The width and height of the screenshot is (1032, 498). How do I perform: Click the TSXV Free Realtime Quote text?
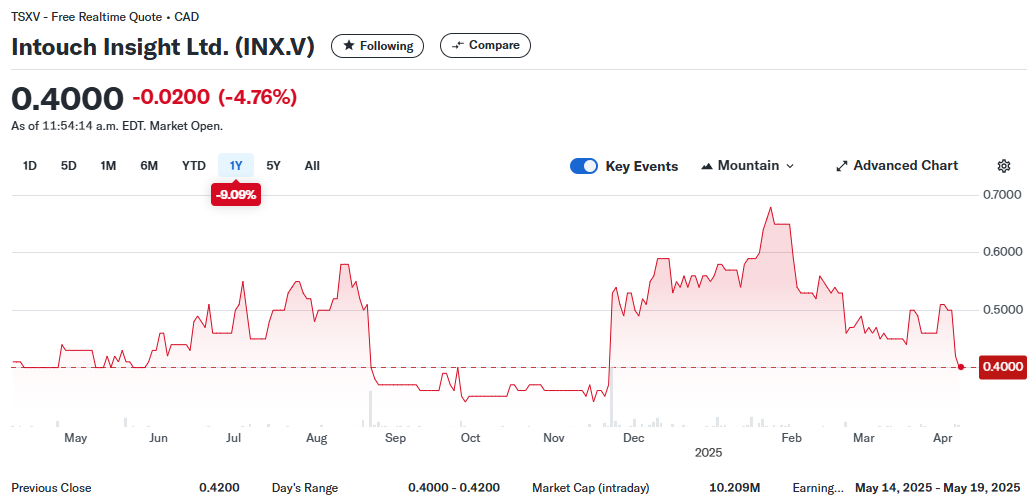coord(105,17)
